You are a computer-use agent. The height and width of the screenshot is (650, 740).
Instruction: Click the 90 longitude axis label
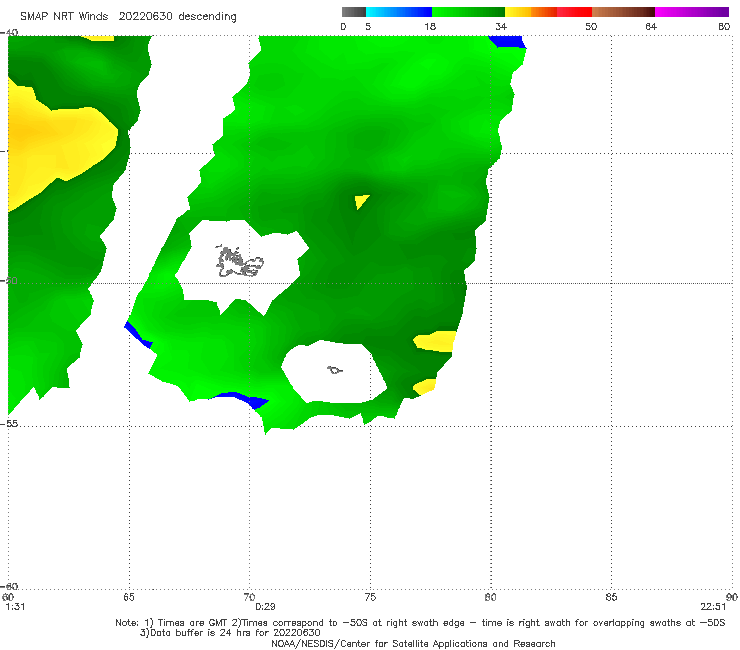732,597
